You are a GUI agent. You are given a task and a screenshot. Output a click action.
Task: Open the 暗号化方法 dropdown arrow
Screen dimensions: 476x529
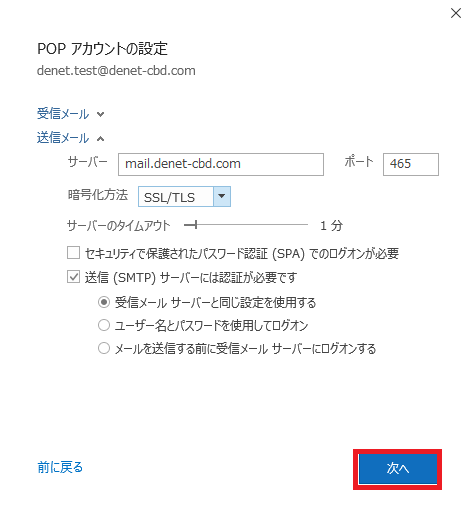222,196
